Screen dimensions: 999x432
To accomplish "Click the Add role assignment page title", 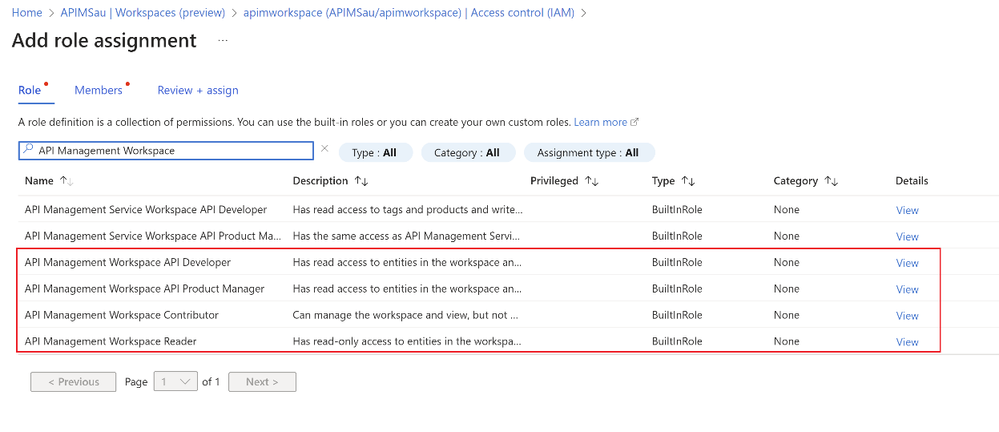I will click(x=104, y=40).
